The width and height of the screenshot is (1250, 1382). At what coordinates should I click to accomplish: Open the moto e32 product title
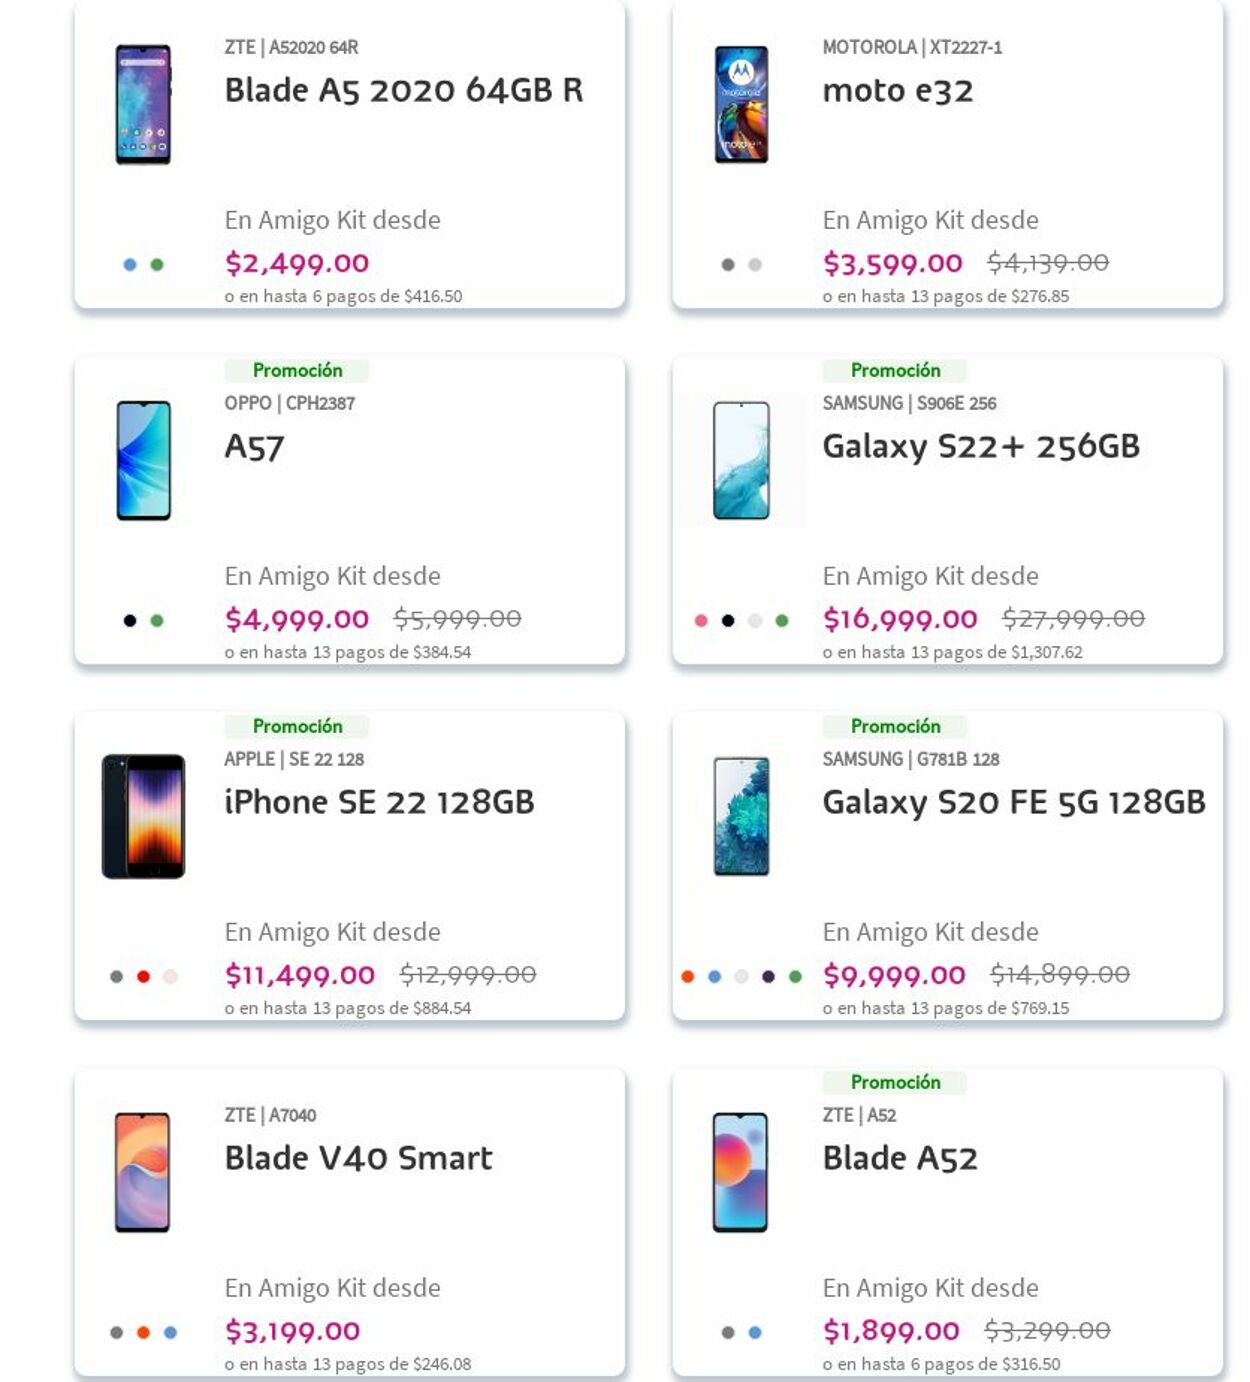tap(897, 91)
